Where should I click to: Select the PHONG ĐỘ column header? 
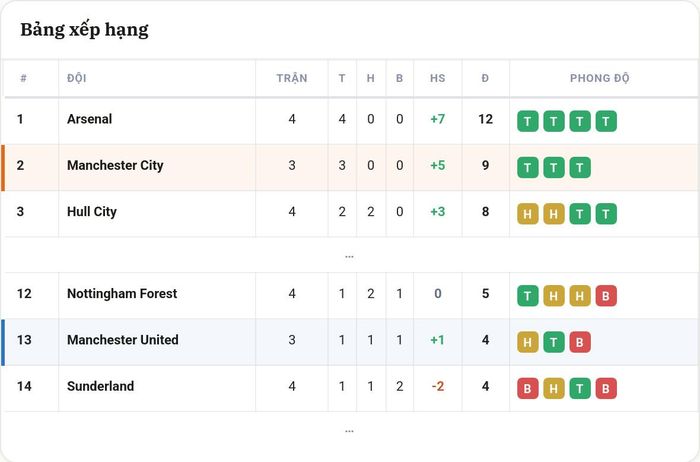[600, 78]
